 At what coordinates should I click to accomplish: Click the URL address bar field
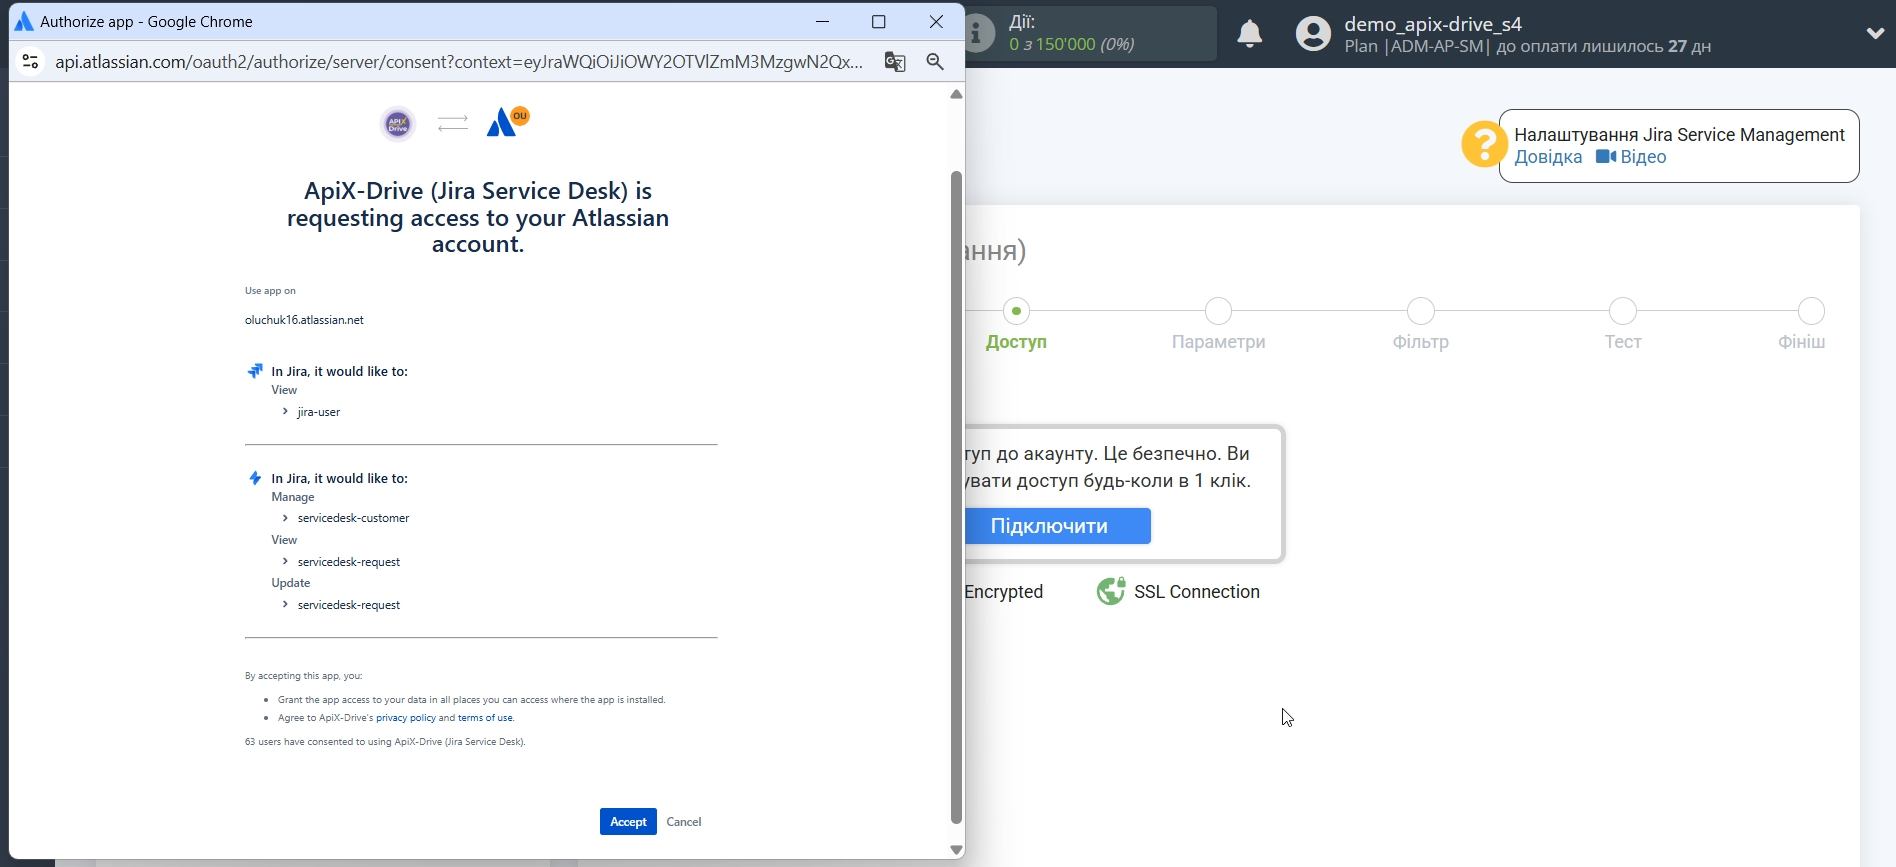pyautogui.click(x=459, y=62)
